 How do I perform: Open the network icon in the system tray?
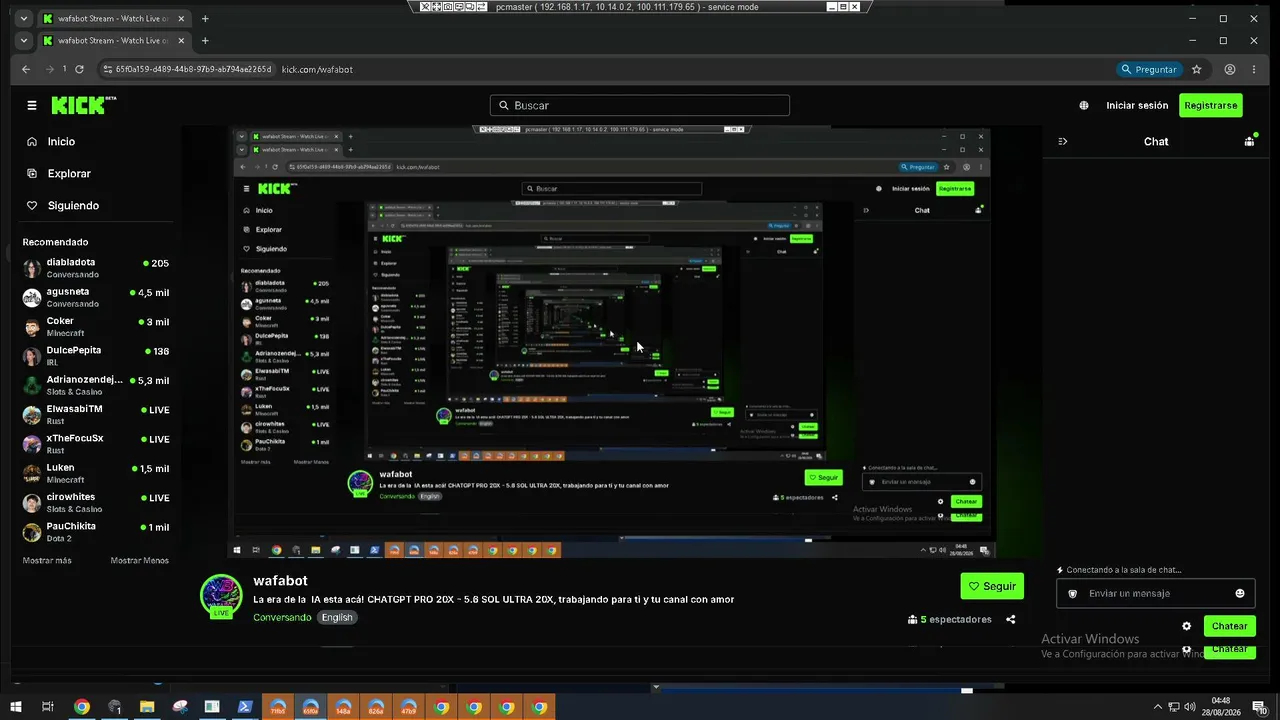(x=1173, y=707)
